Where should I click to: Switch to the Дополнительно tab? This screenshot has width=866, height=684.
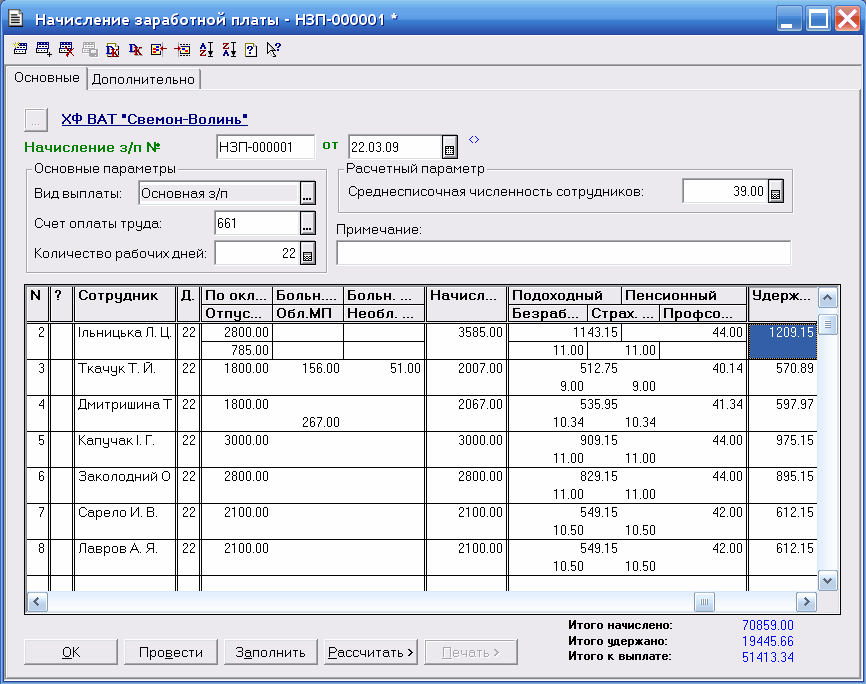pyautogui.click(x=144, y=79)
